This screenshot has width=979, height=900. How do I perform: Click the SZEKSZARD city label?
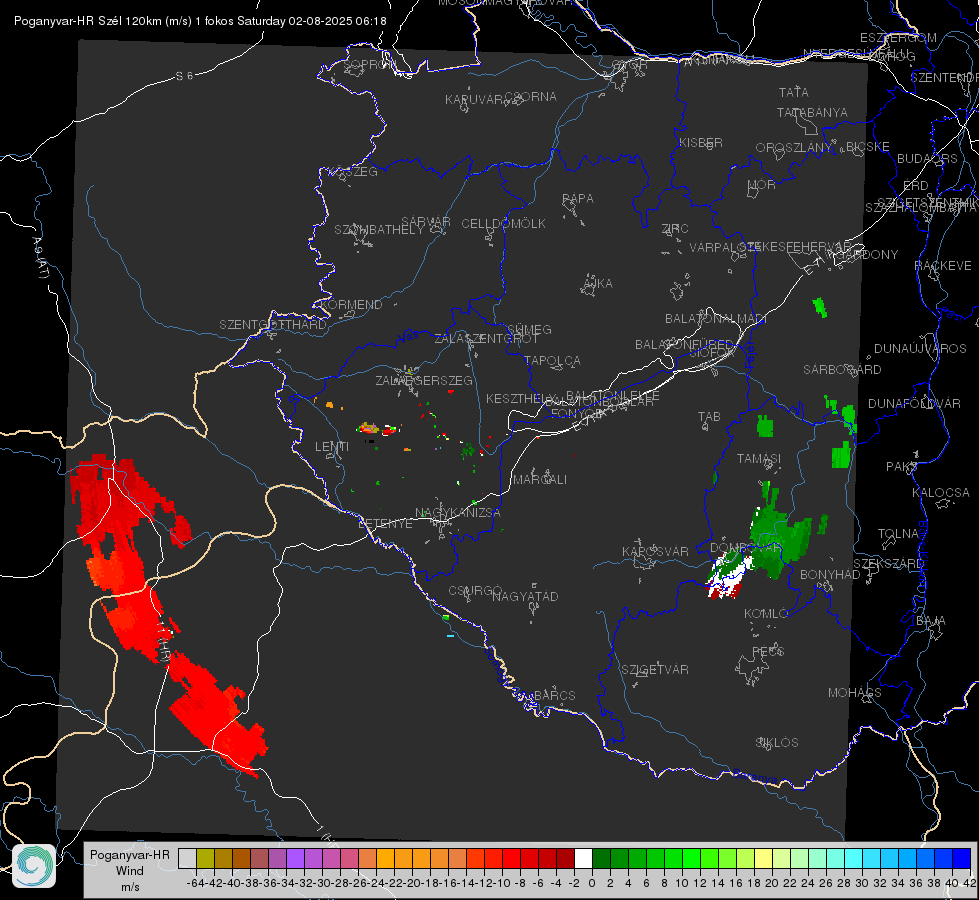tap(888, 564)
